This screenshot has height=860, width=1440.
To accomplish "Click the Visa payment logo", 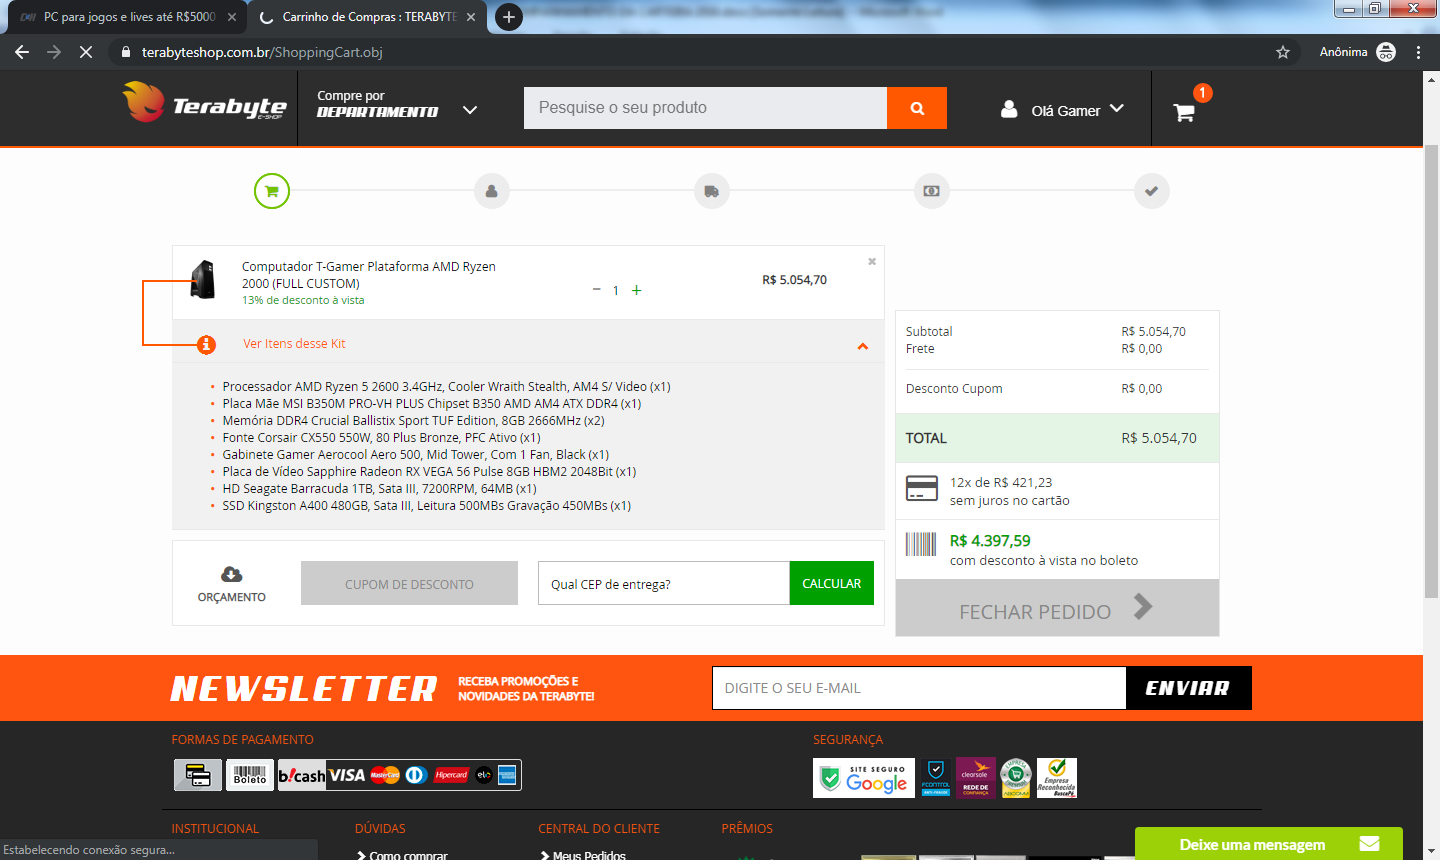I will tap(347, 775).
